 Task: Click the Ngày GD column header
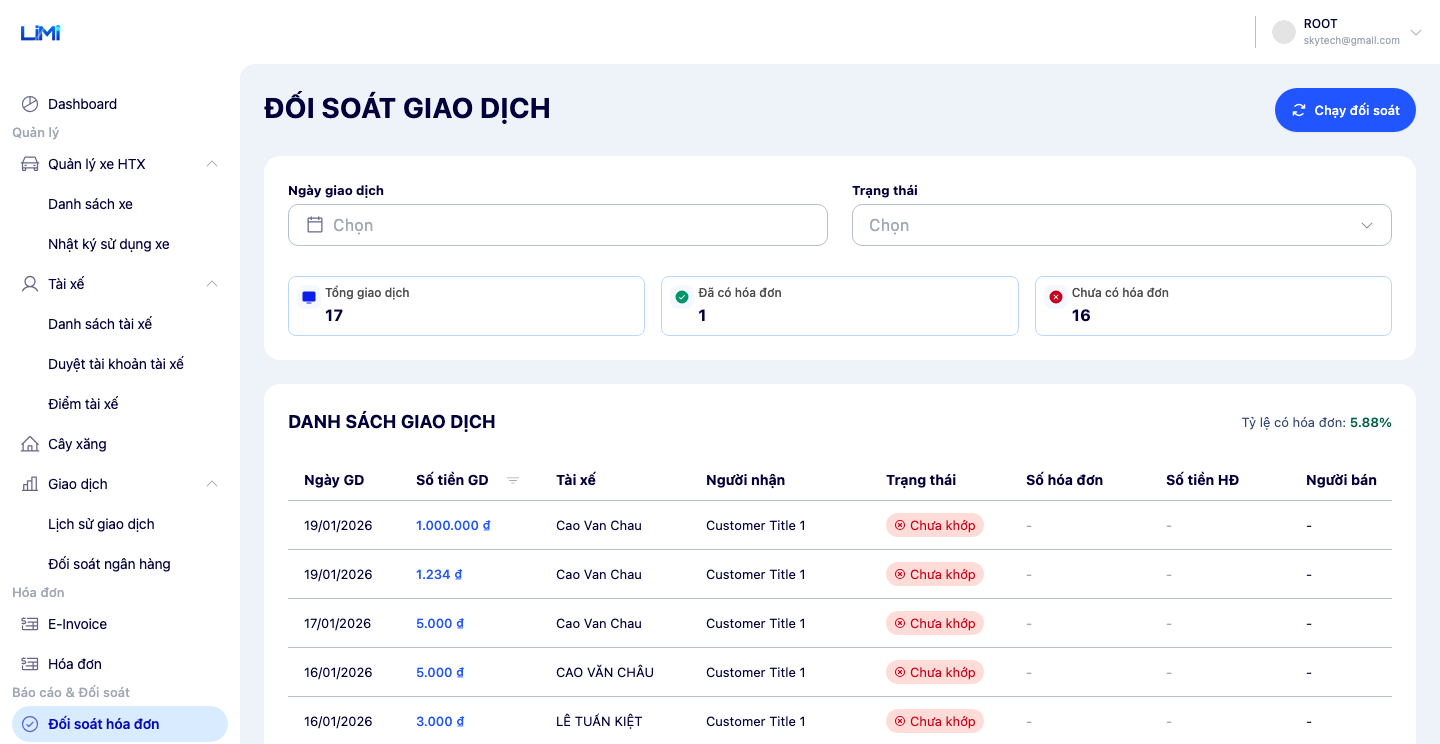point(334,480)
